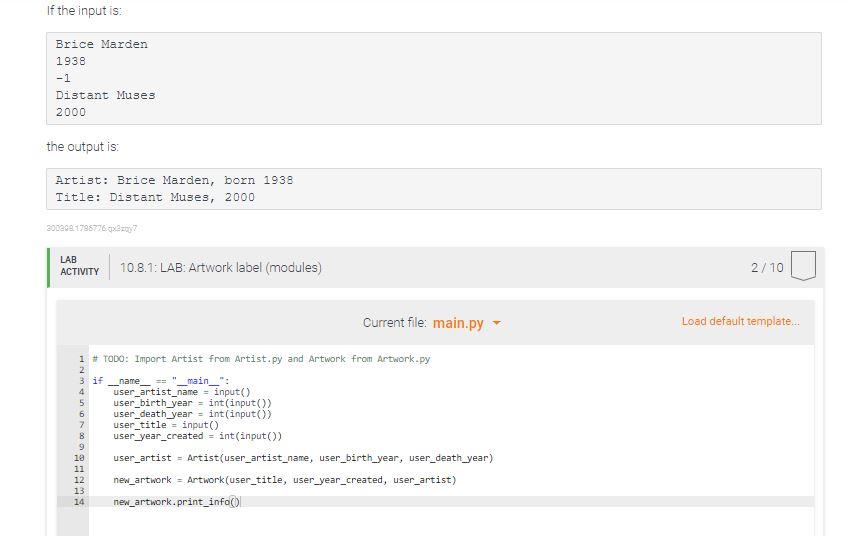Click the new_artwork = Artwork(...) line
Image resolution: width=846 pixels, height=536 pixels.
point(285,480)
